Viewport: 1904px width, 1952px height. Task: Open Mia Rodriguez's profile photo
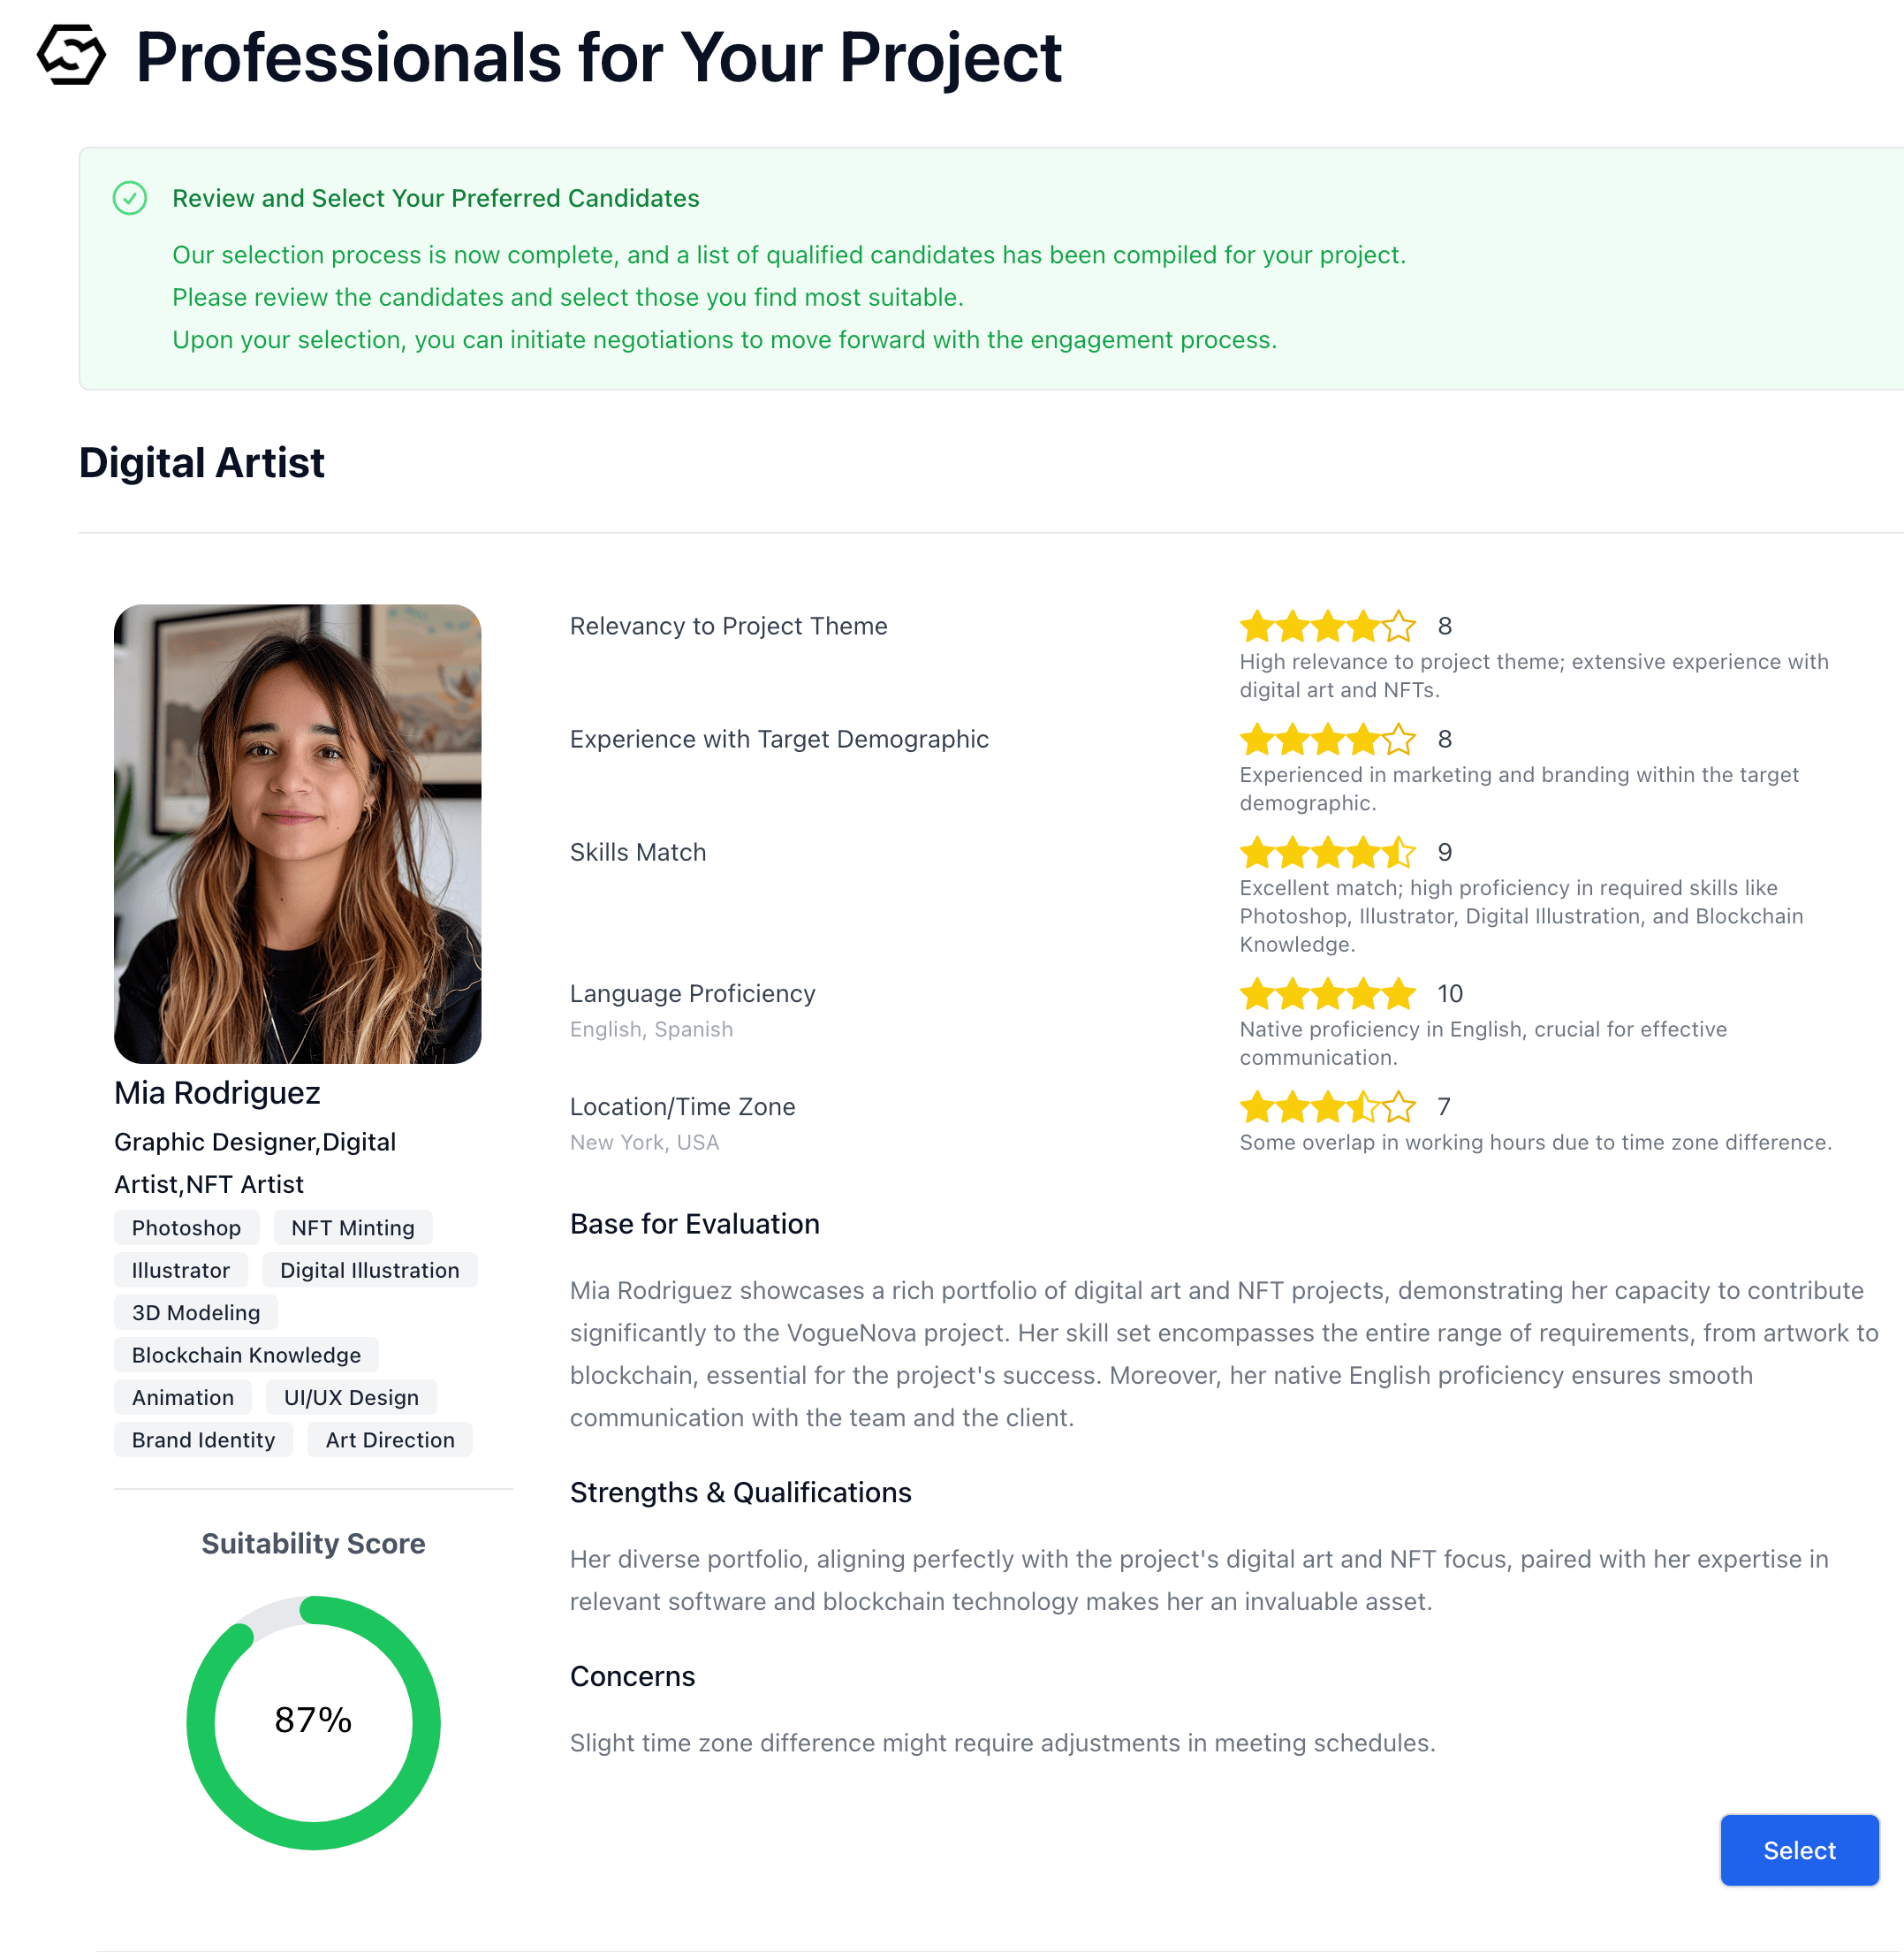(297, 833)
